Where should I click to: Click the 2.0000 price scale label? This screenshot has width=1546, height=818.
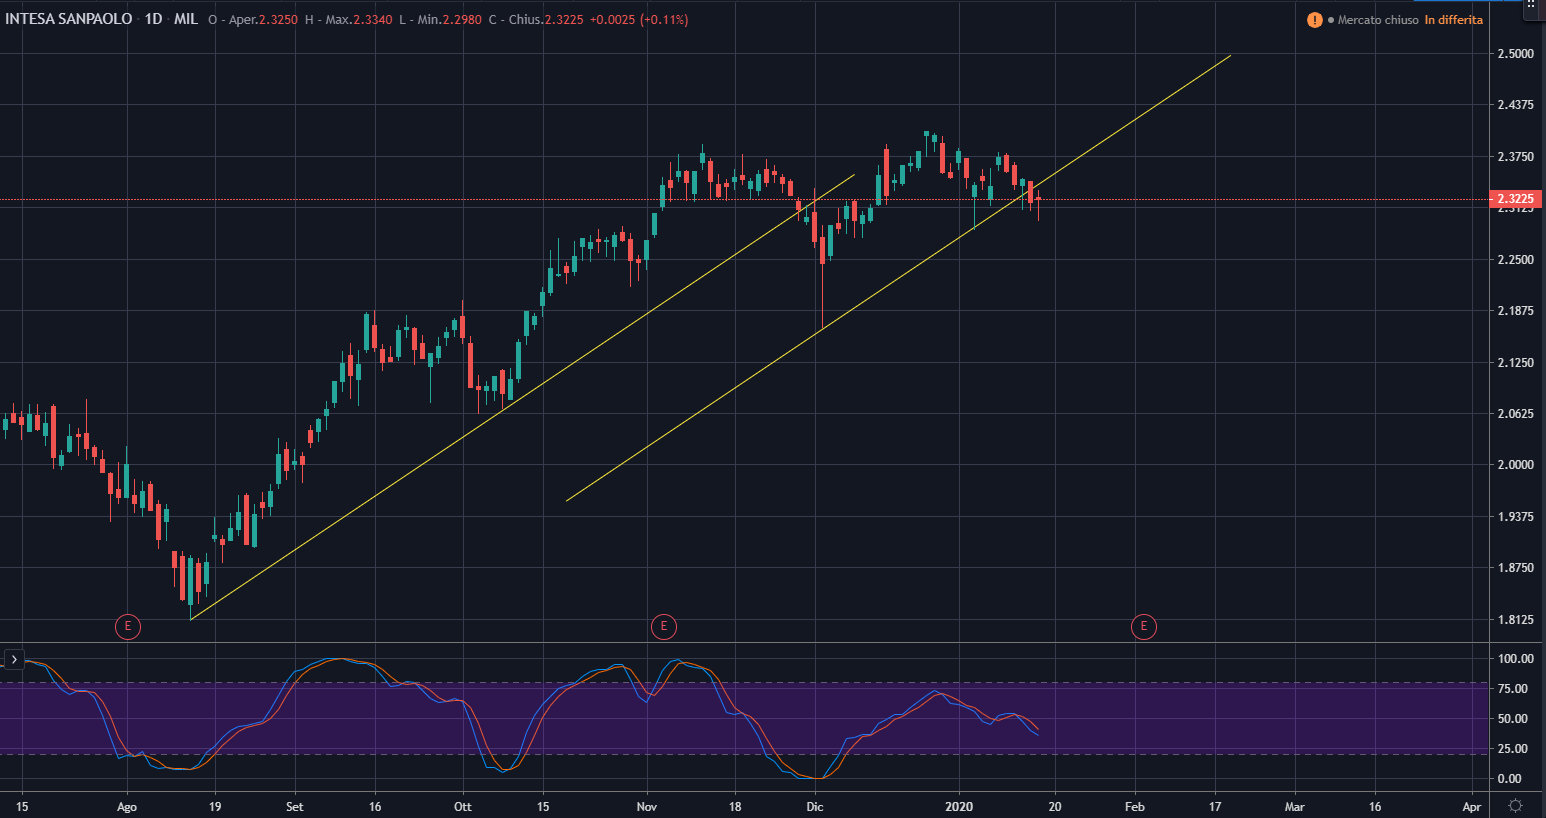click(x=1515, y=465)
